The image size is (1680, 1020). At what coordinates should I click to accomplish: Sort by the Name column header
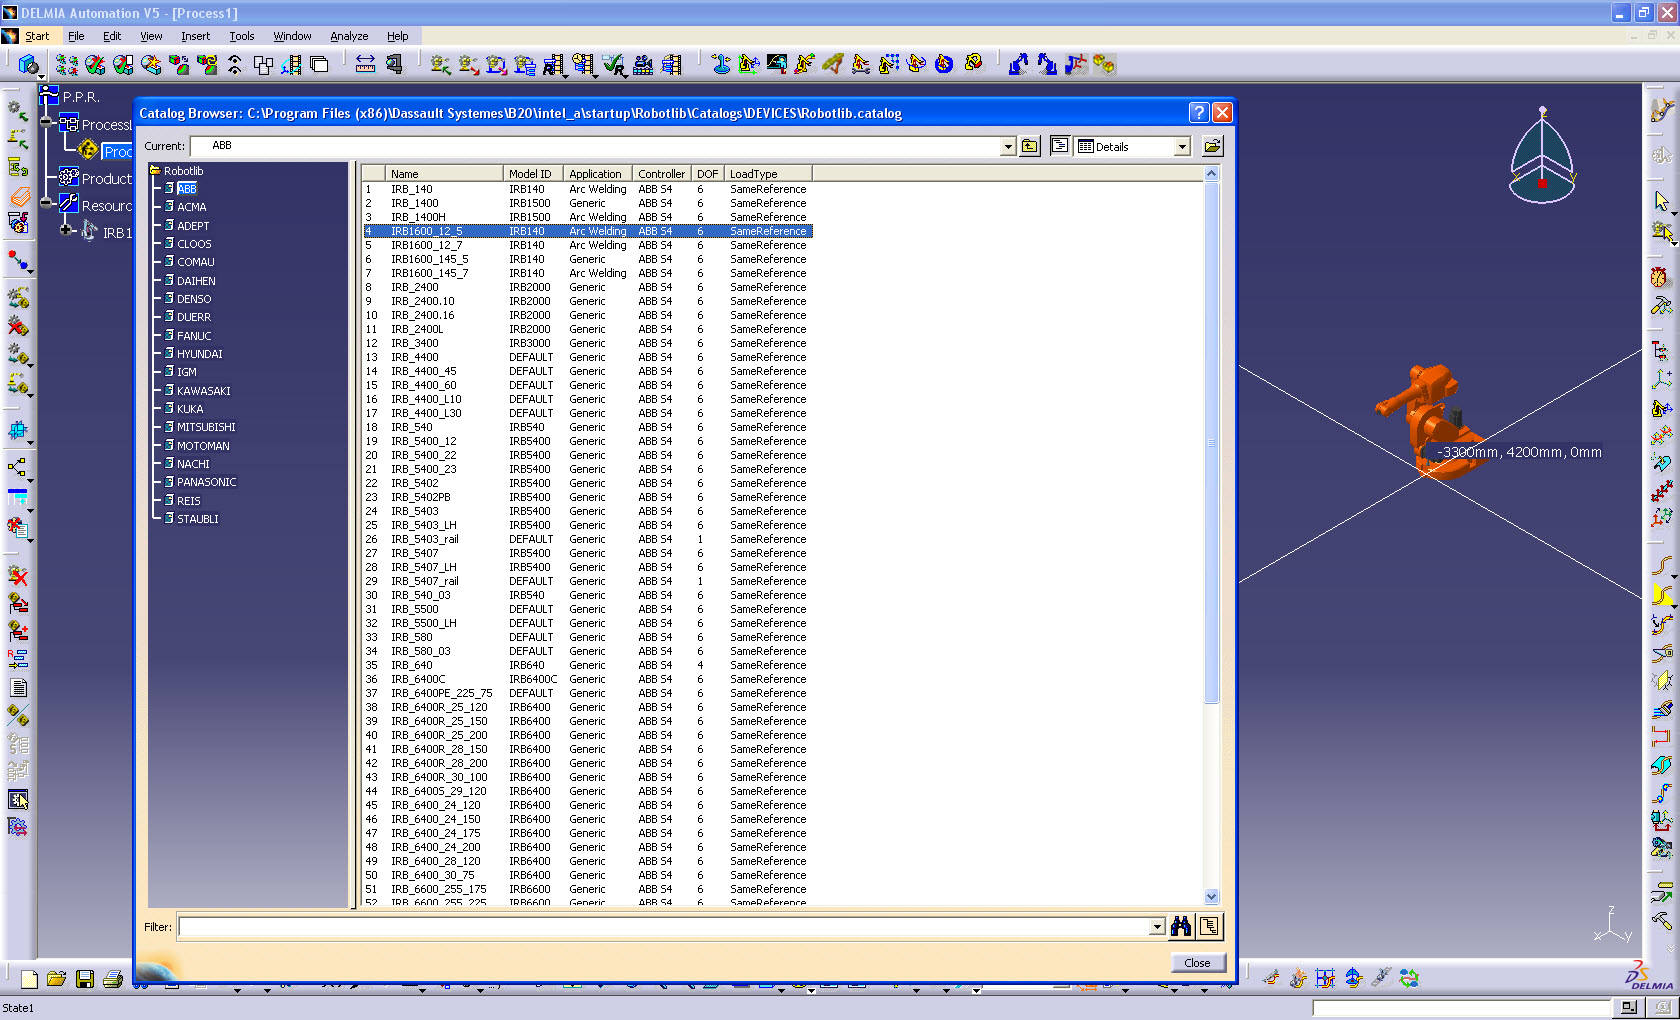[445, 174]
